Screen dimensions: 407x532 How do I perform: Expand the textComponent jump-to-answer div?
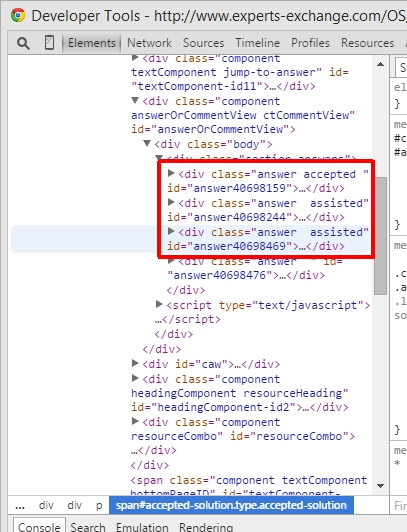[x=135, y=58]
